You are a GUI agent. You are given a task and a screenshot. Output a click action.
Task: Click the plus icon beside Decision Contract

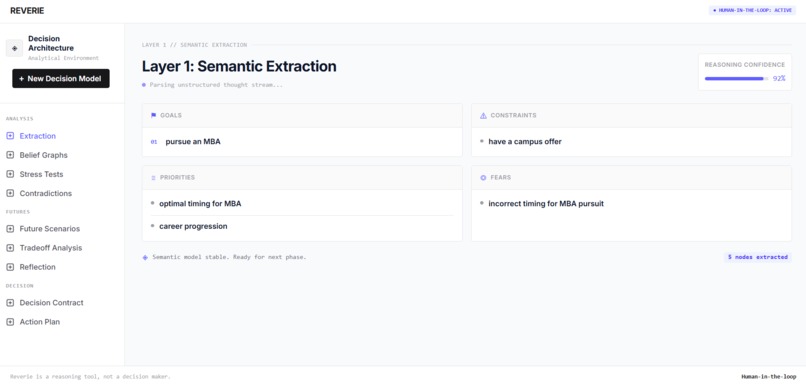10,303
